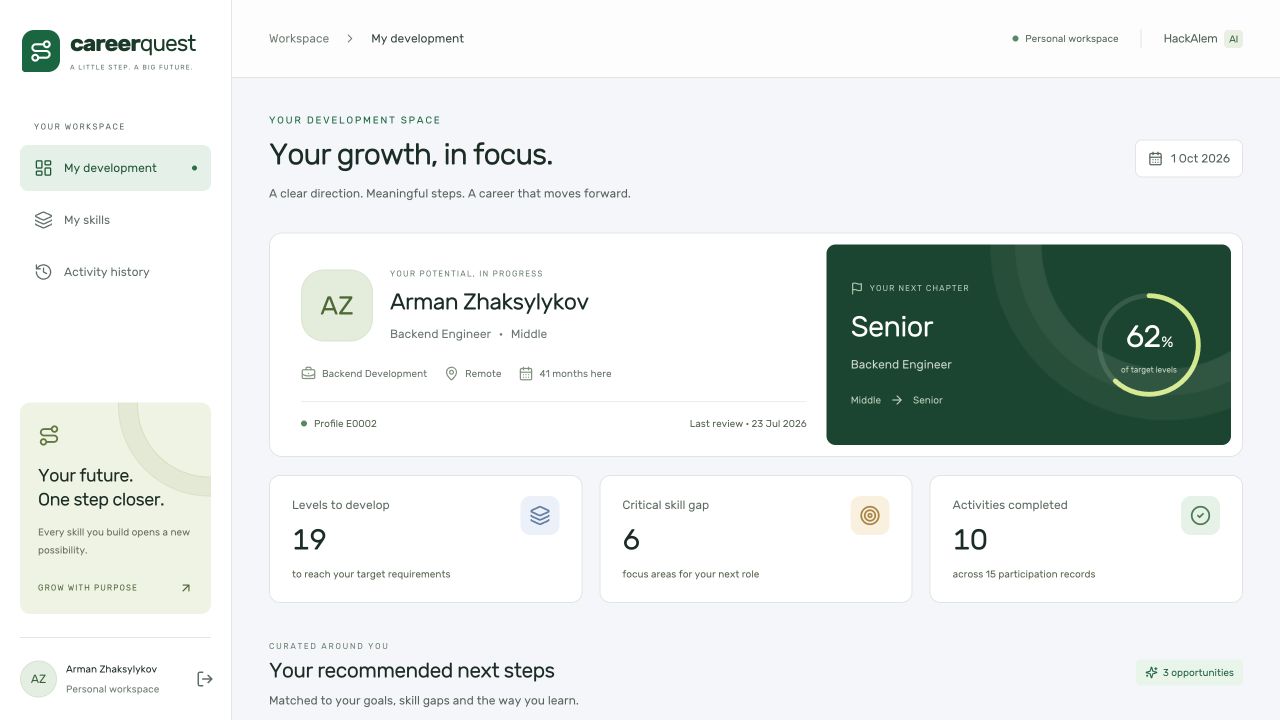Click the Activities completed checkmark icon
This screenshot has width=1280, height=720.
point(1200,515)
